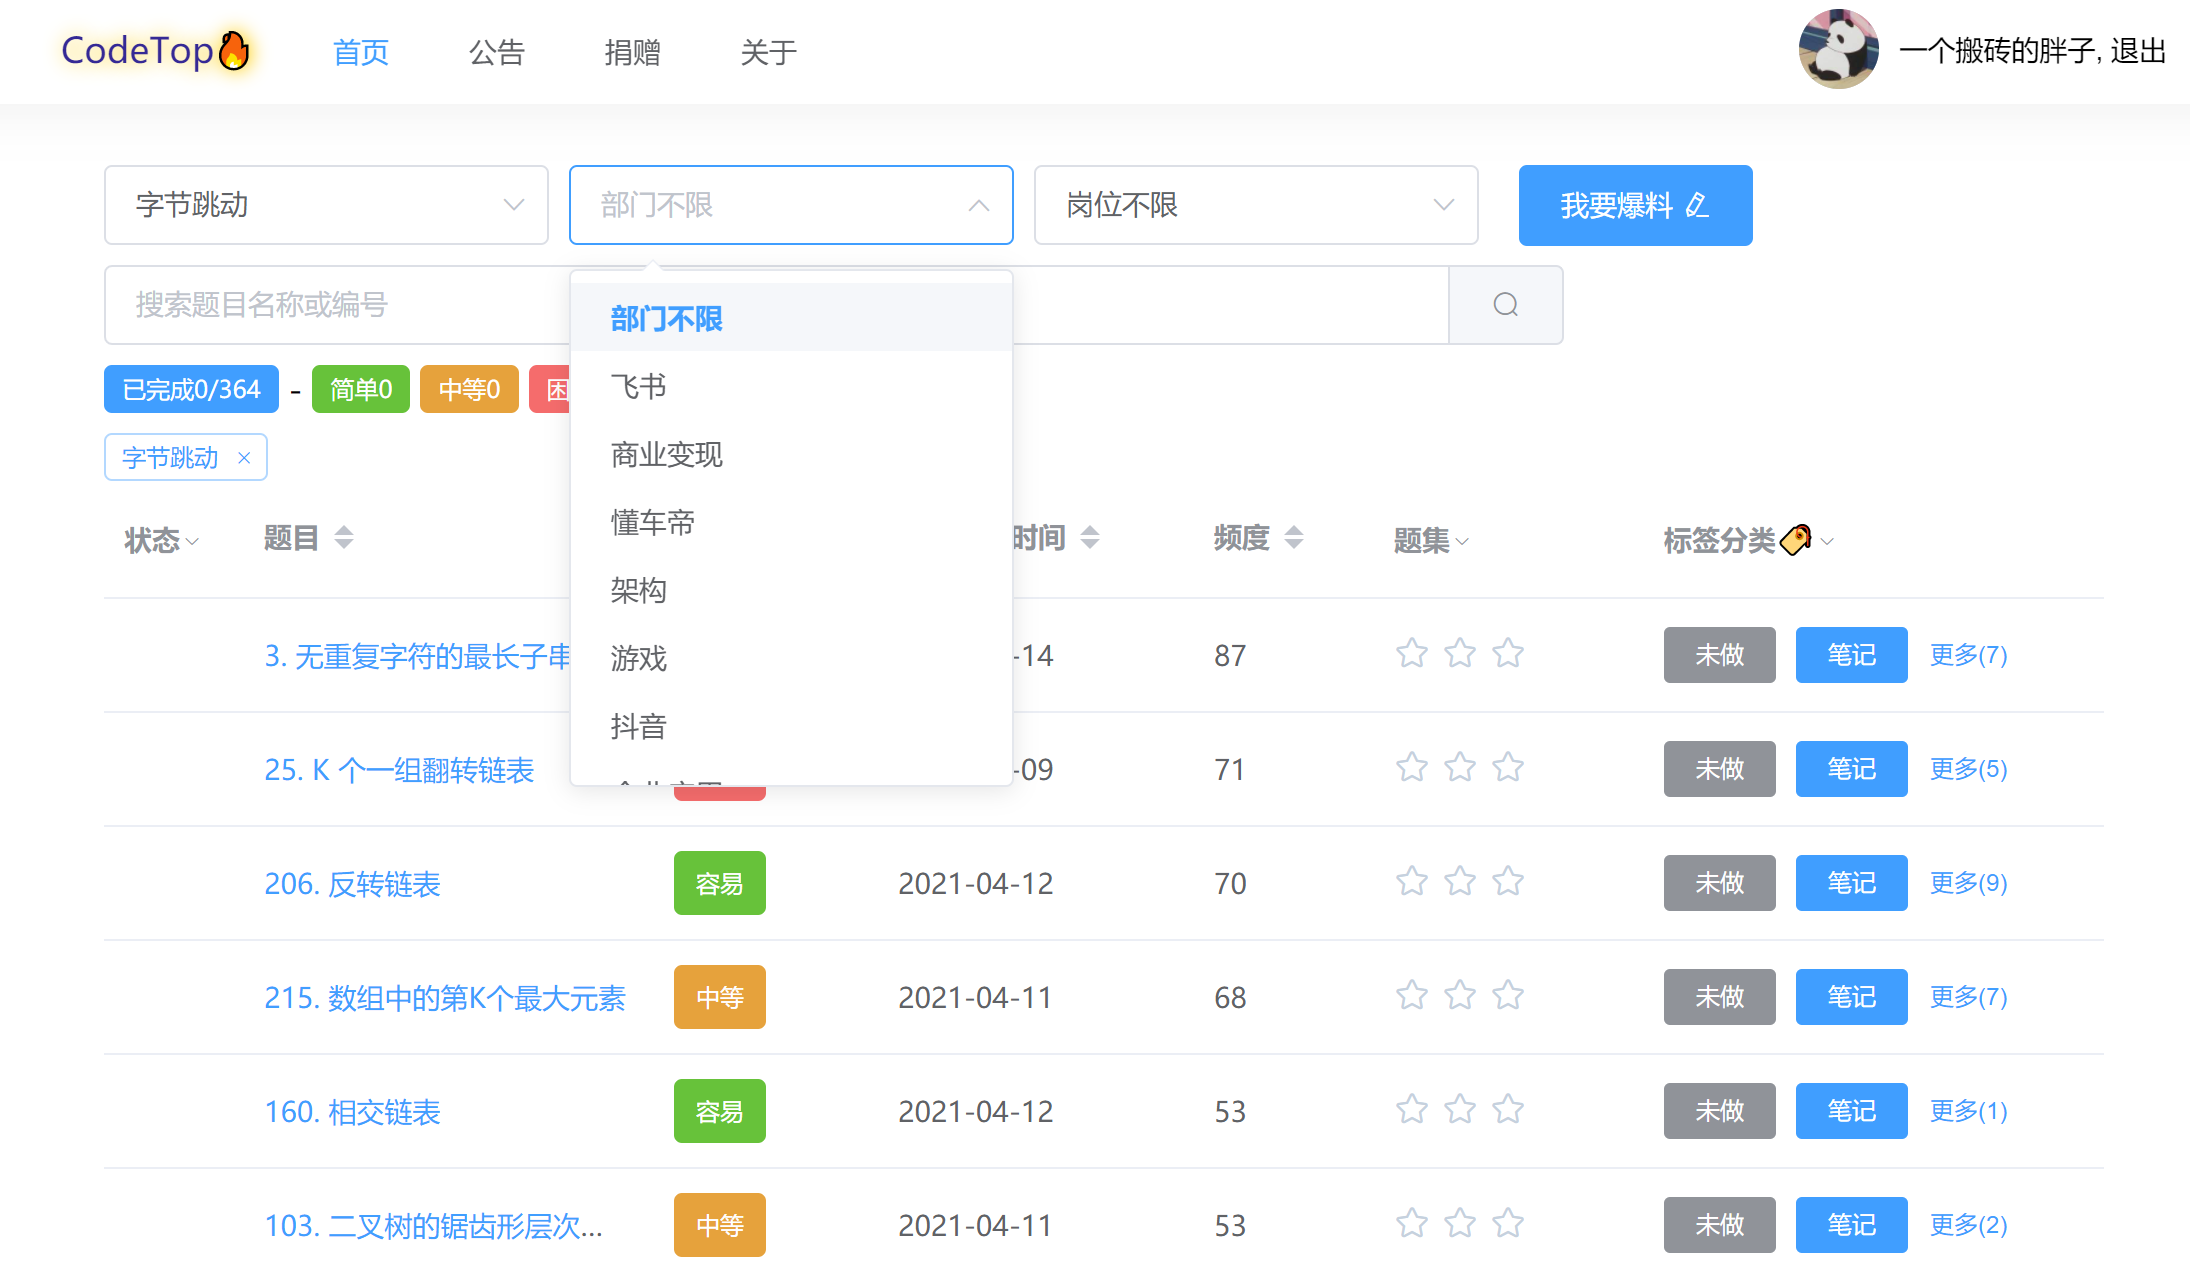Sort problems by 题目 column arrows
The height and width of the screenshot is (1279, 2190).
pos(343,537)
